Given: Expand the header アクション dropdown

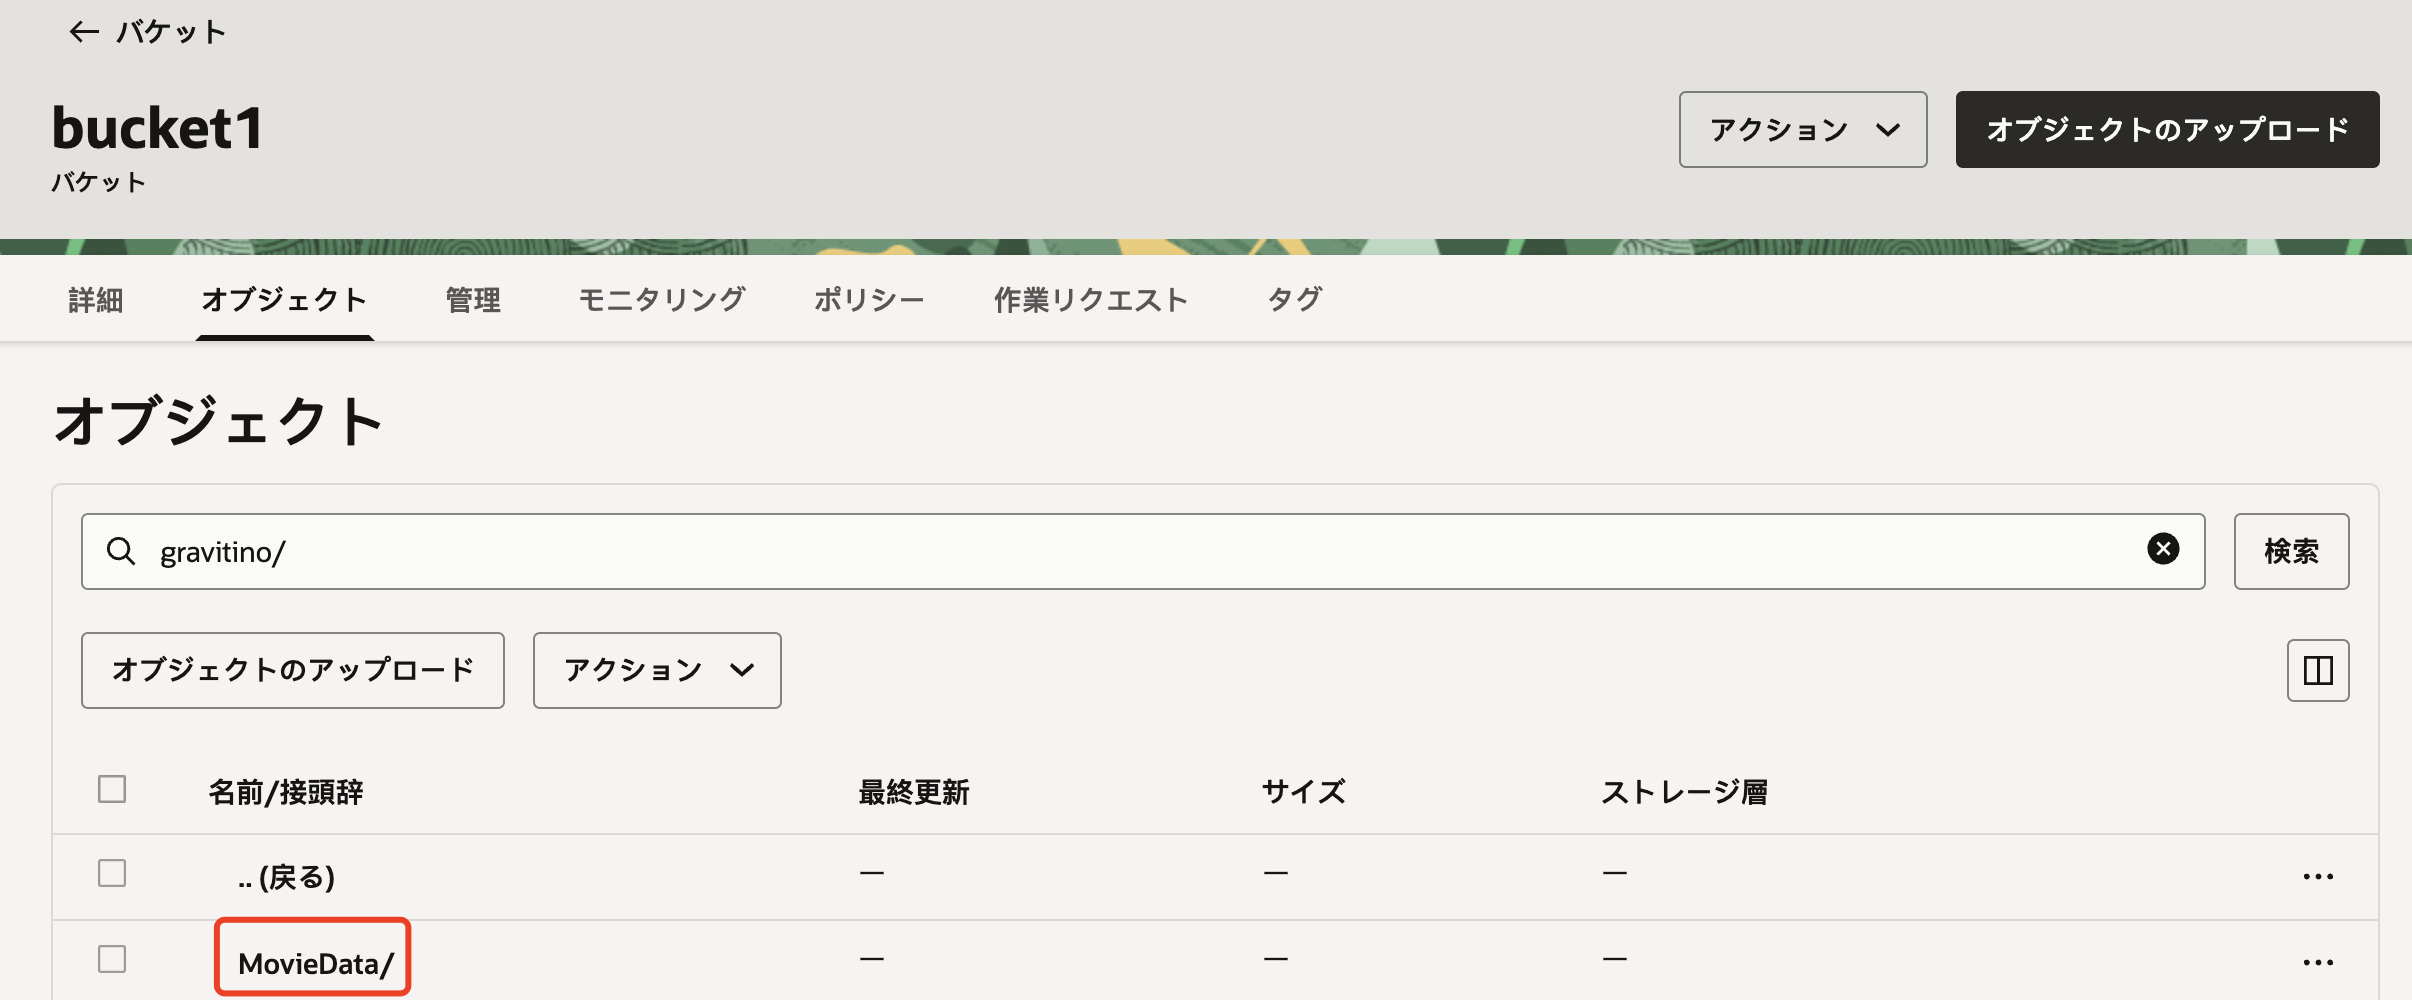Looking at the screenshot, I should click(1803, 130).
